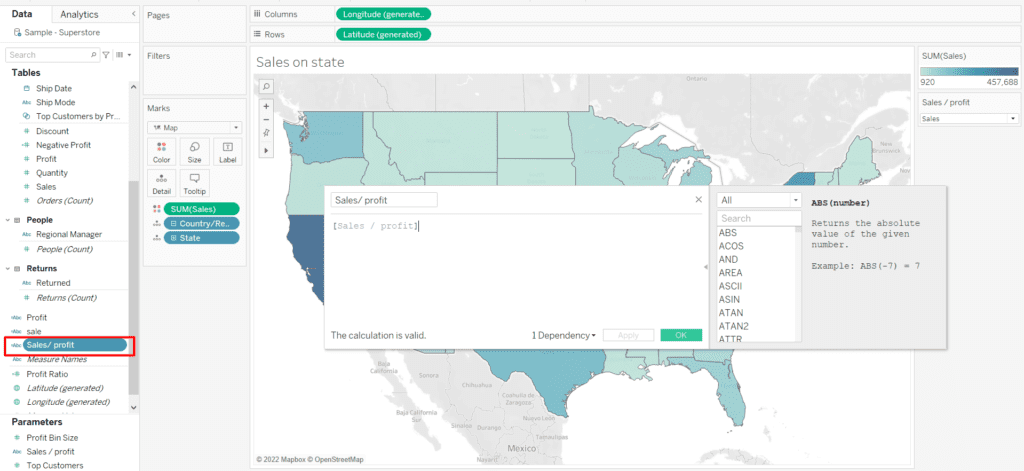Screen dimensions: 1024x471
Task: Select the Profit Bin Size parameter
Action: (52, 438)
